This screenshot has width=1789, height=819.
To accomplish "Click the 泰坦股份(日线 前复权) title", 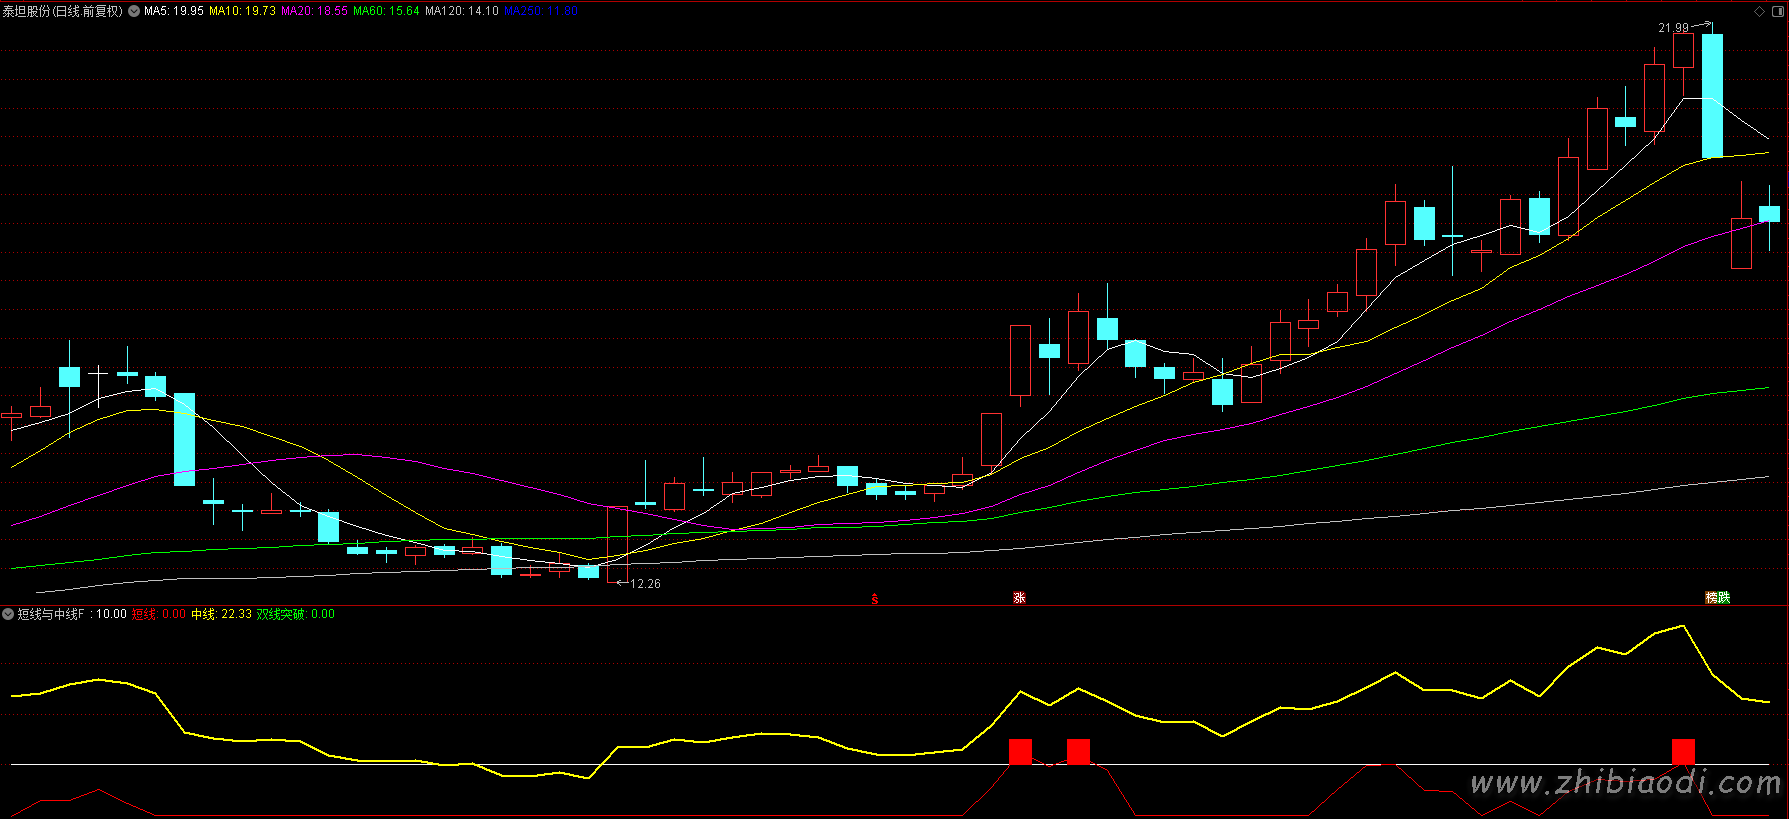I will [62, 11].
